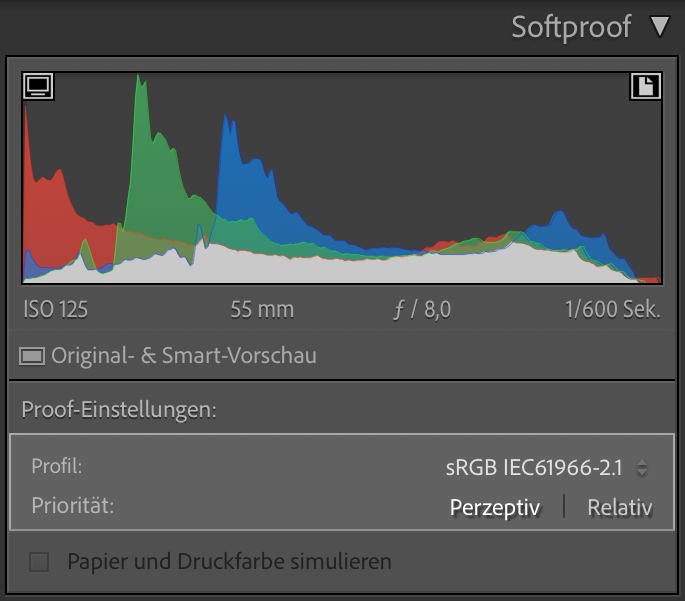Toggle the monitor gamut warning icon
Image resolution: width=685 pixels, height=601 pixels.
38,86
